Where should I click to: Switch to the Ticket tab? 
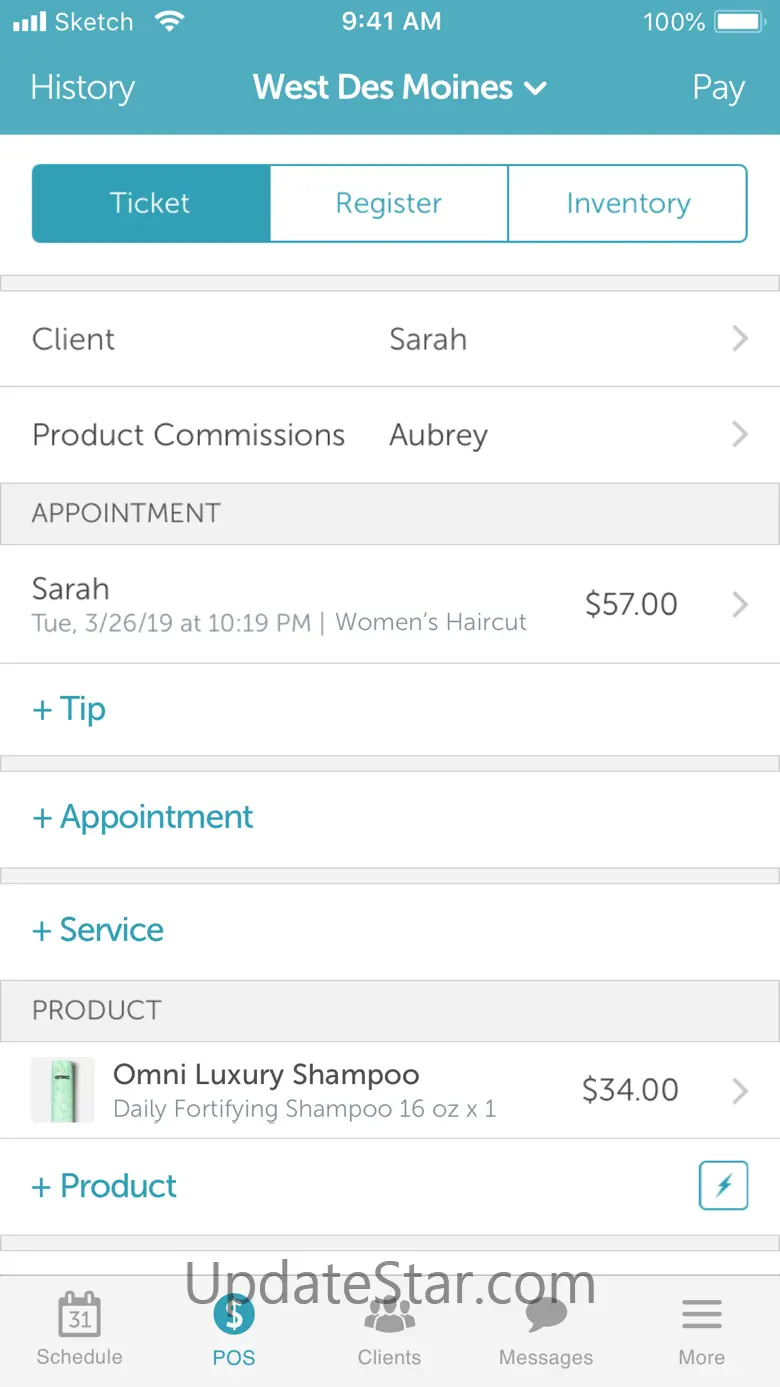(x=151, y=204)
